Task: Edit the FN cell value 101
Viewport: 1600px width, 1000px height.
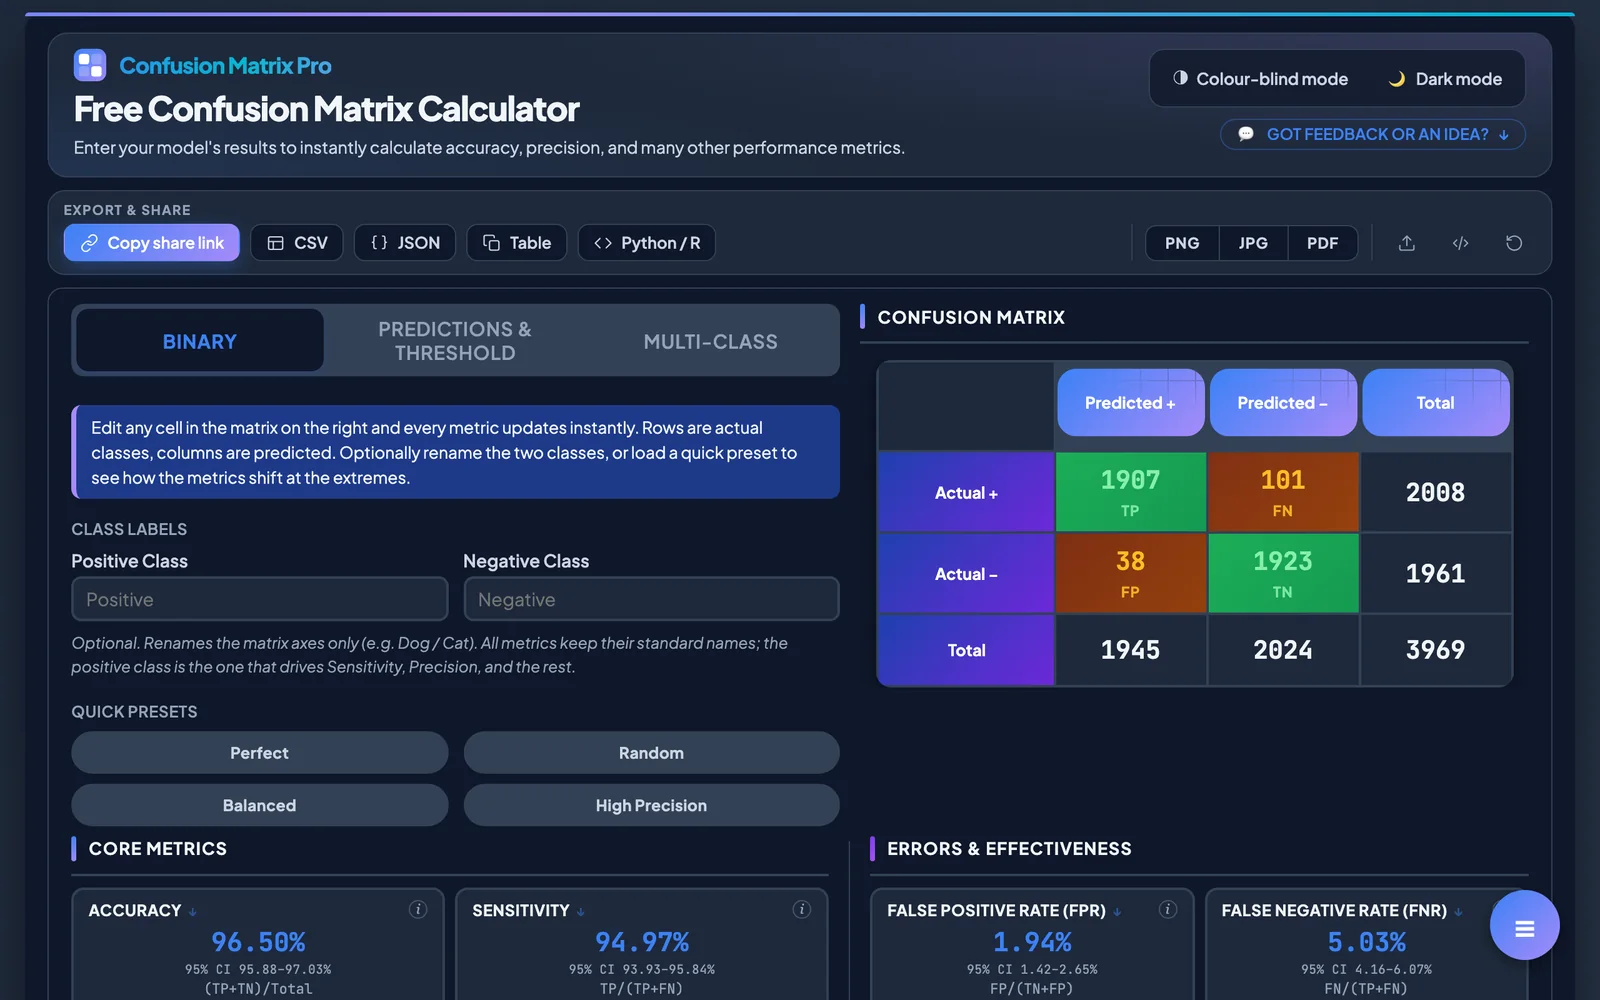Action: pos(1283,481)
